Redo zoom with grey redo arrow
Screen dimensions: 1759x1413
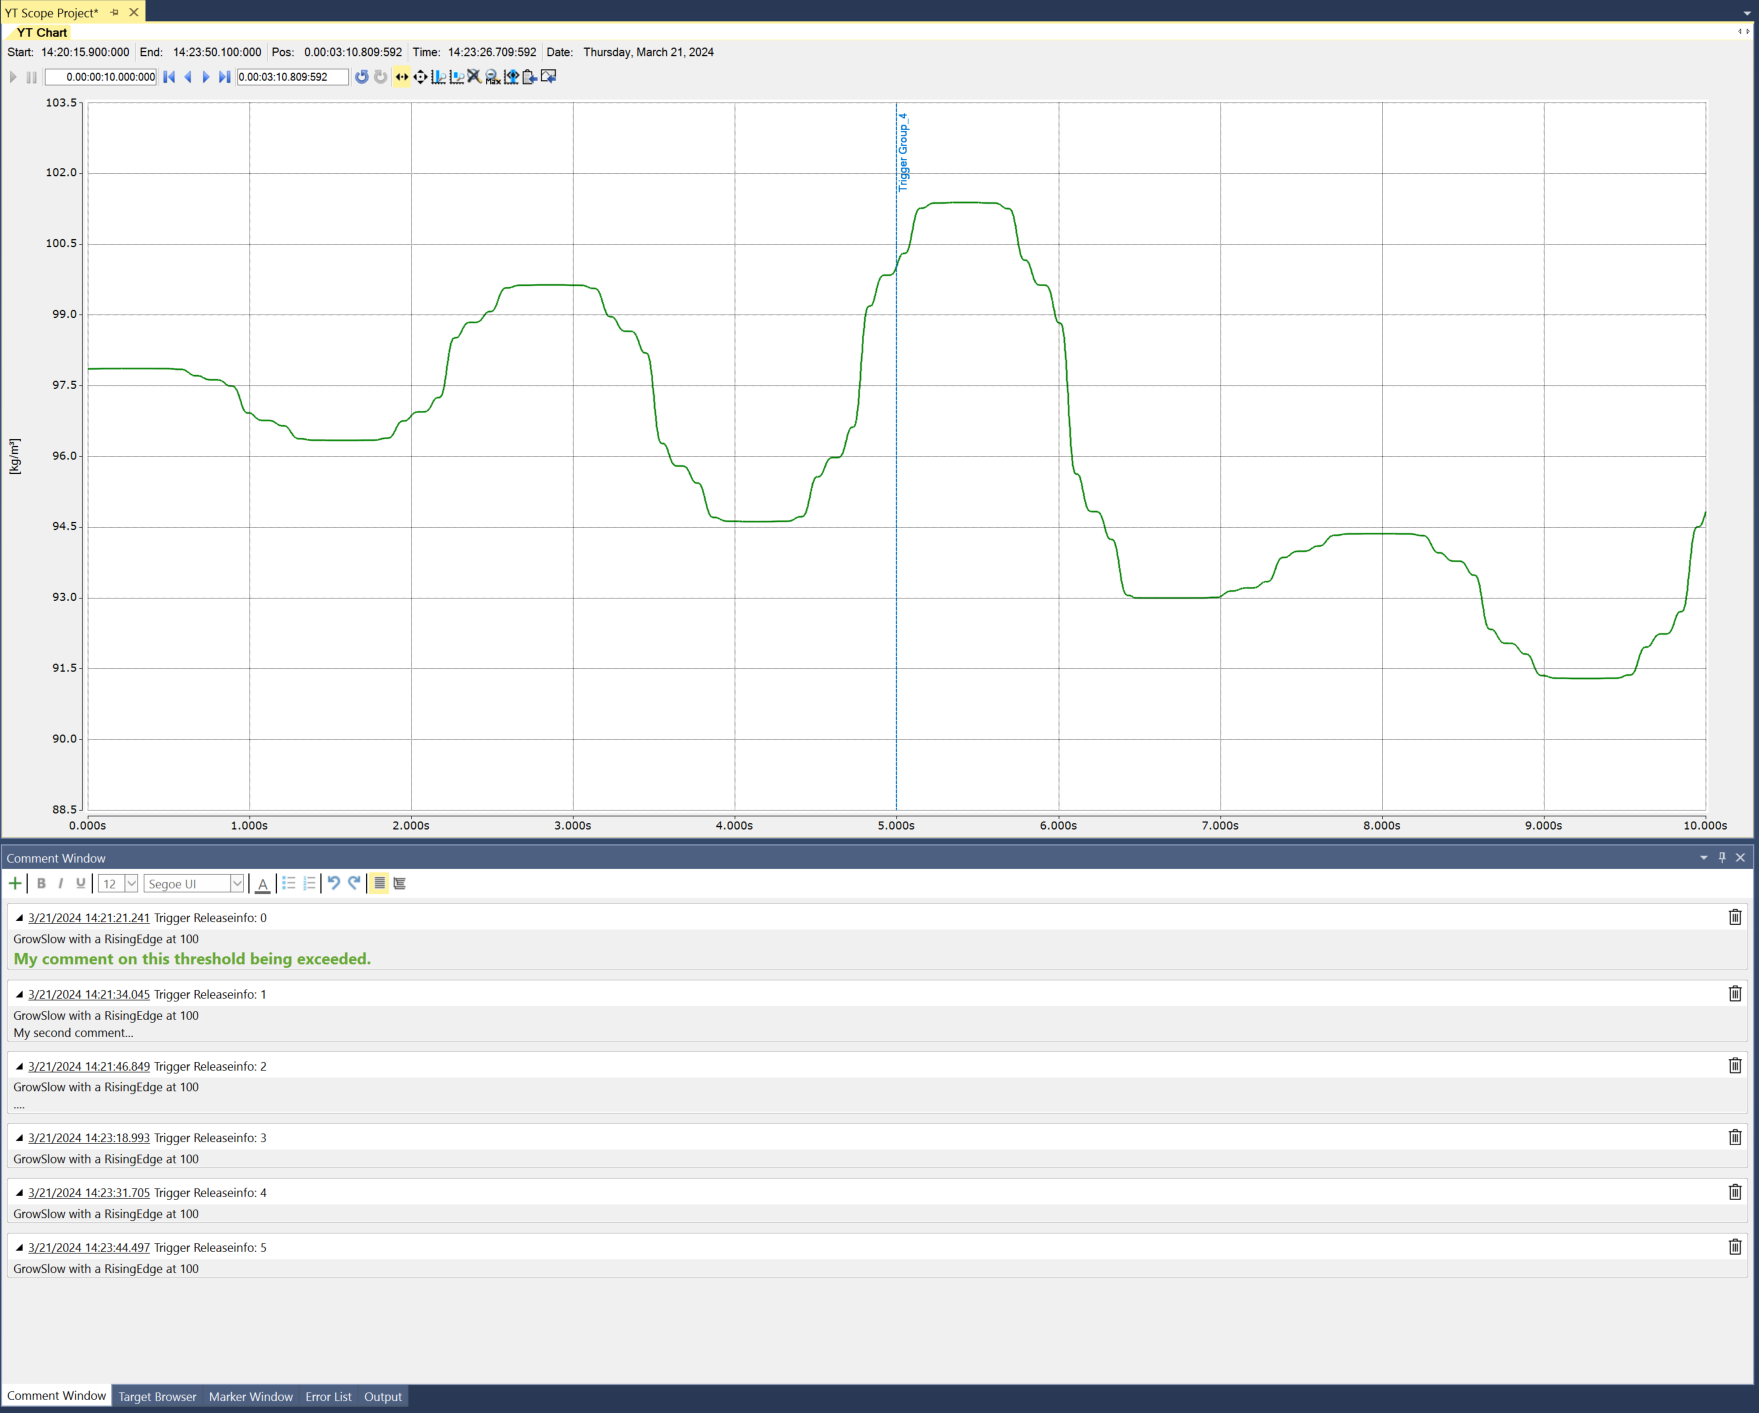(x=381, y=77)
